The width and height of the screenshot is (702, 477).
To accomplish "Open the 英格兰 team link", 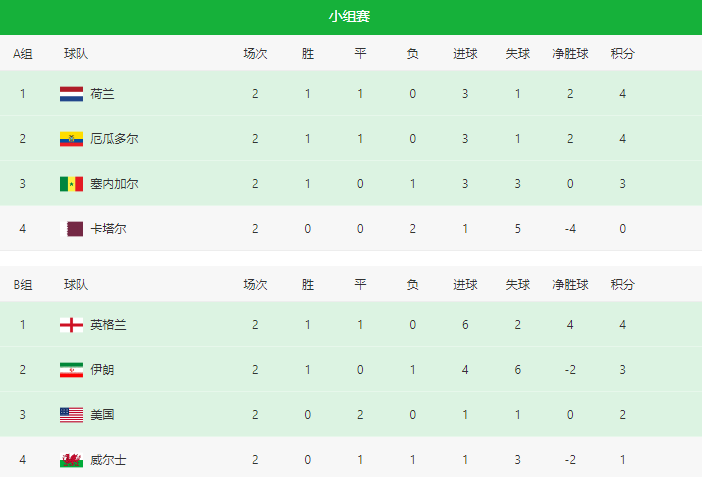I will (x=108, y=325).
